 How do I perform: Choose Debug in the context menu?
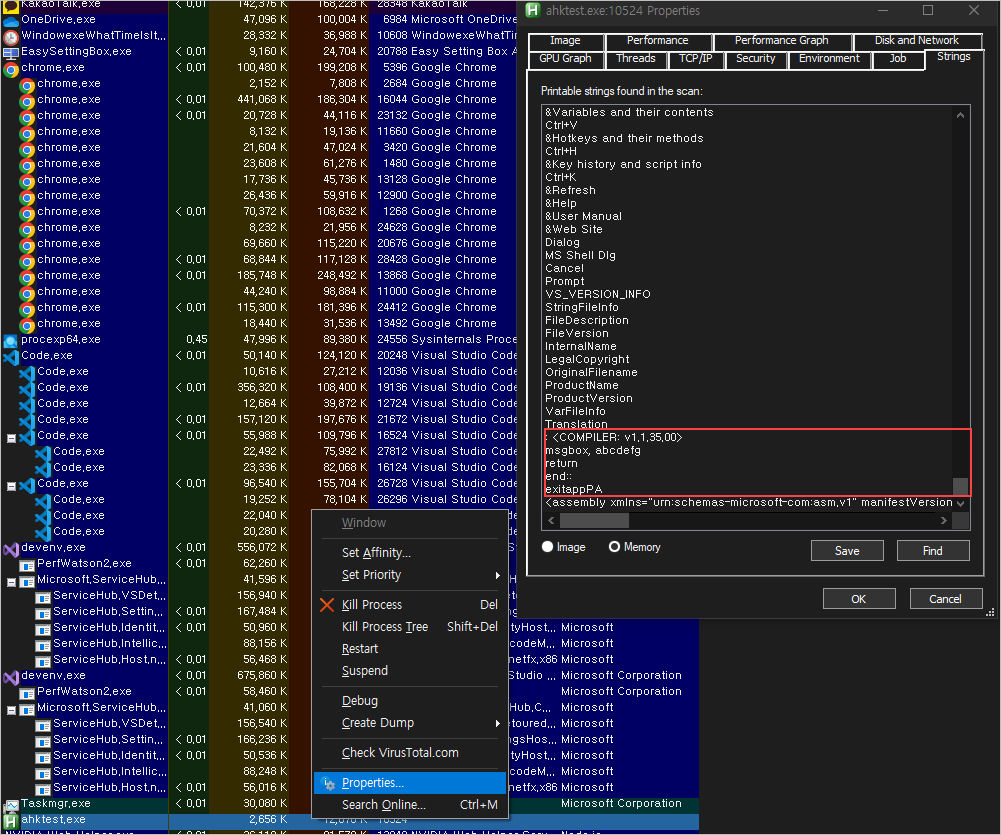[x=409, y=701]
